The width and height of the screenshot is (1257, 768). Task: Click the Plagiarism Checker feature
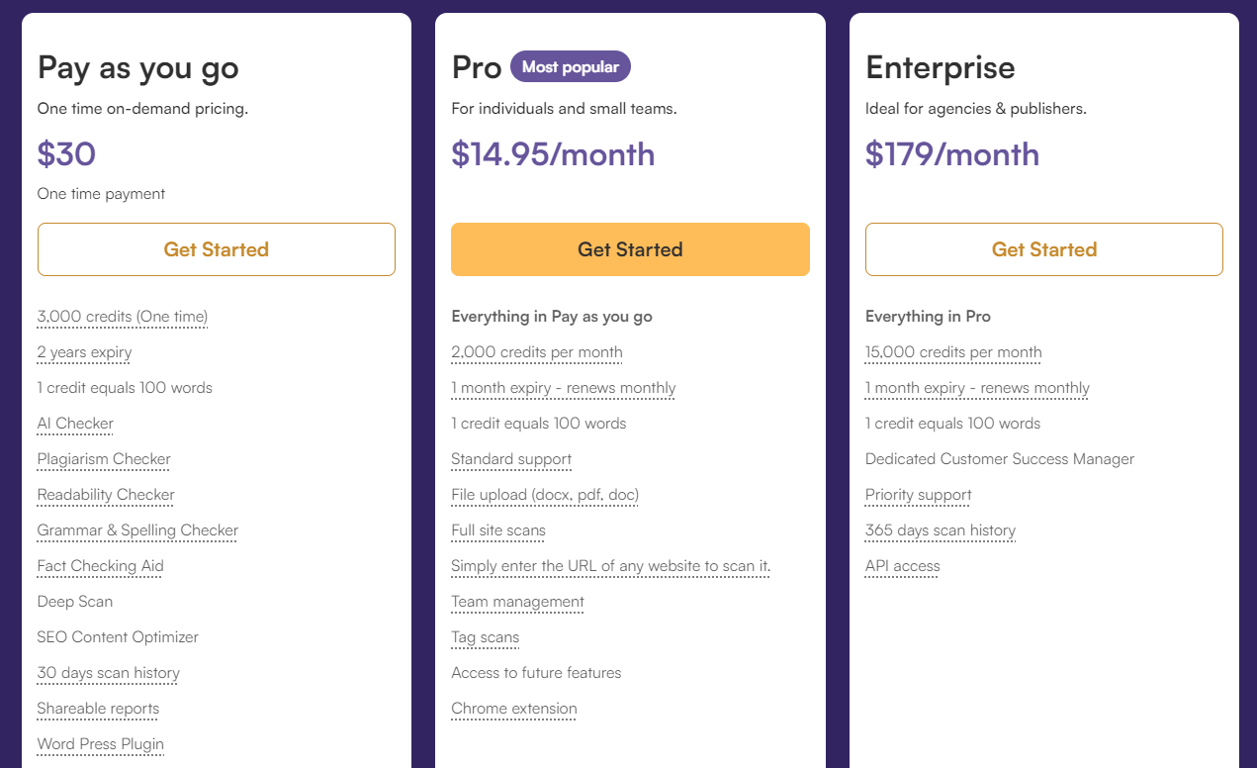(104, 459)
